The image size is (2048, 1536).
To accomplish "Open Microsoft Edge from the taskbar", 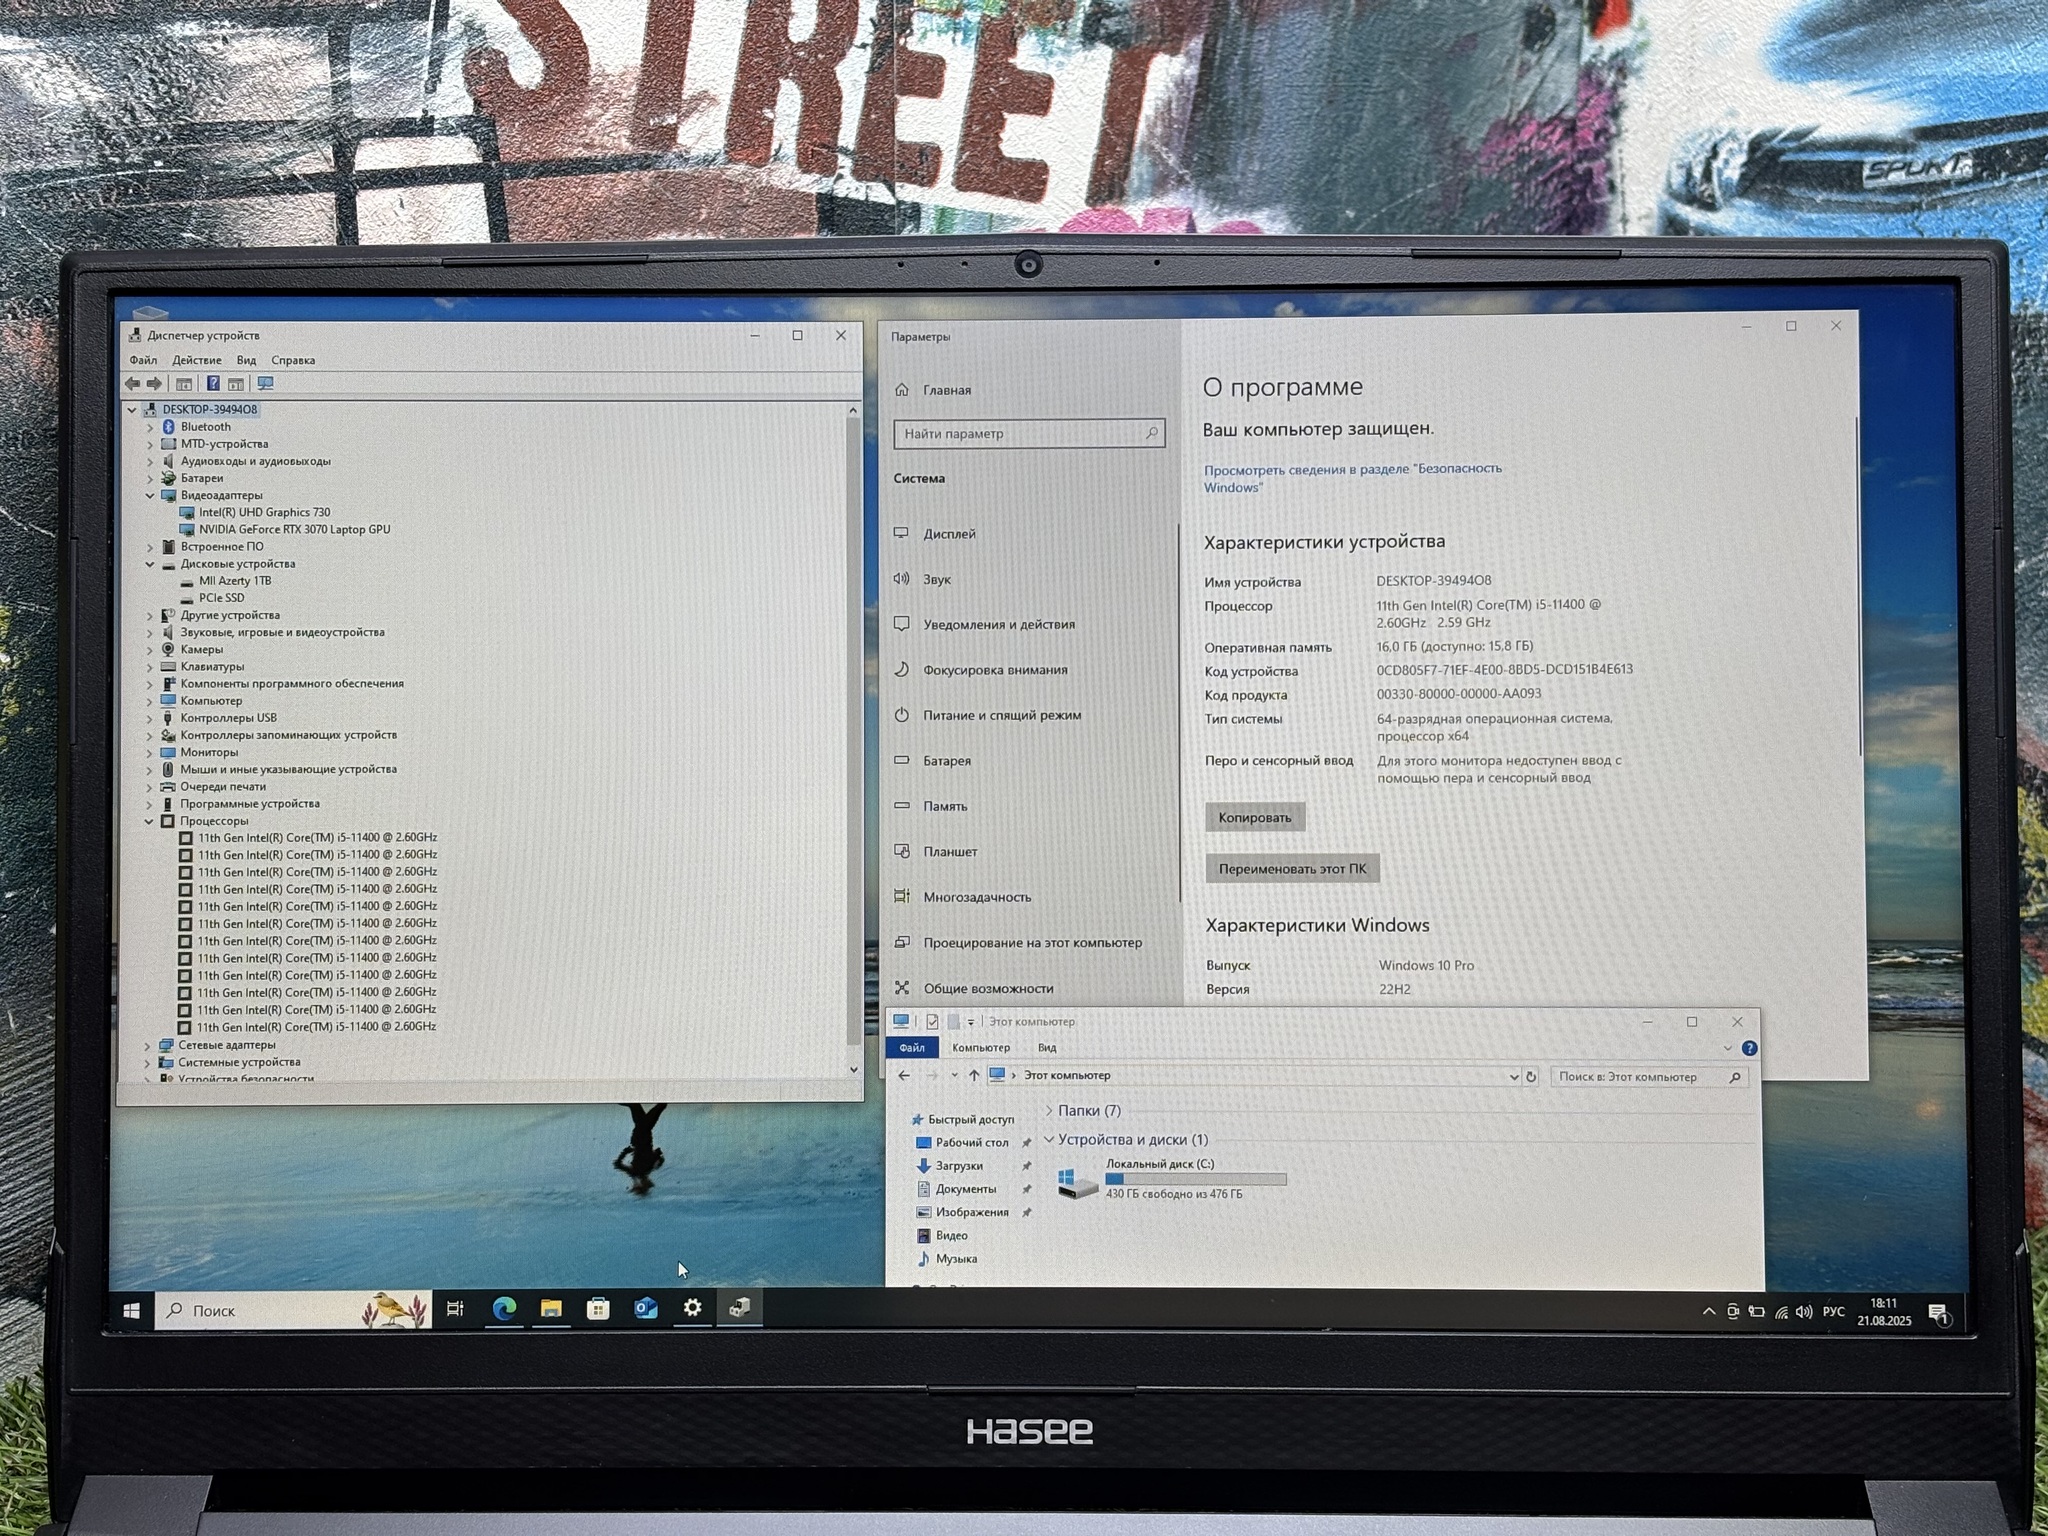I will point(504,1308).
